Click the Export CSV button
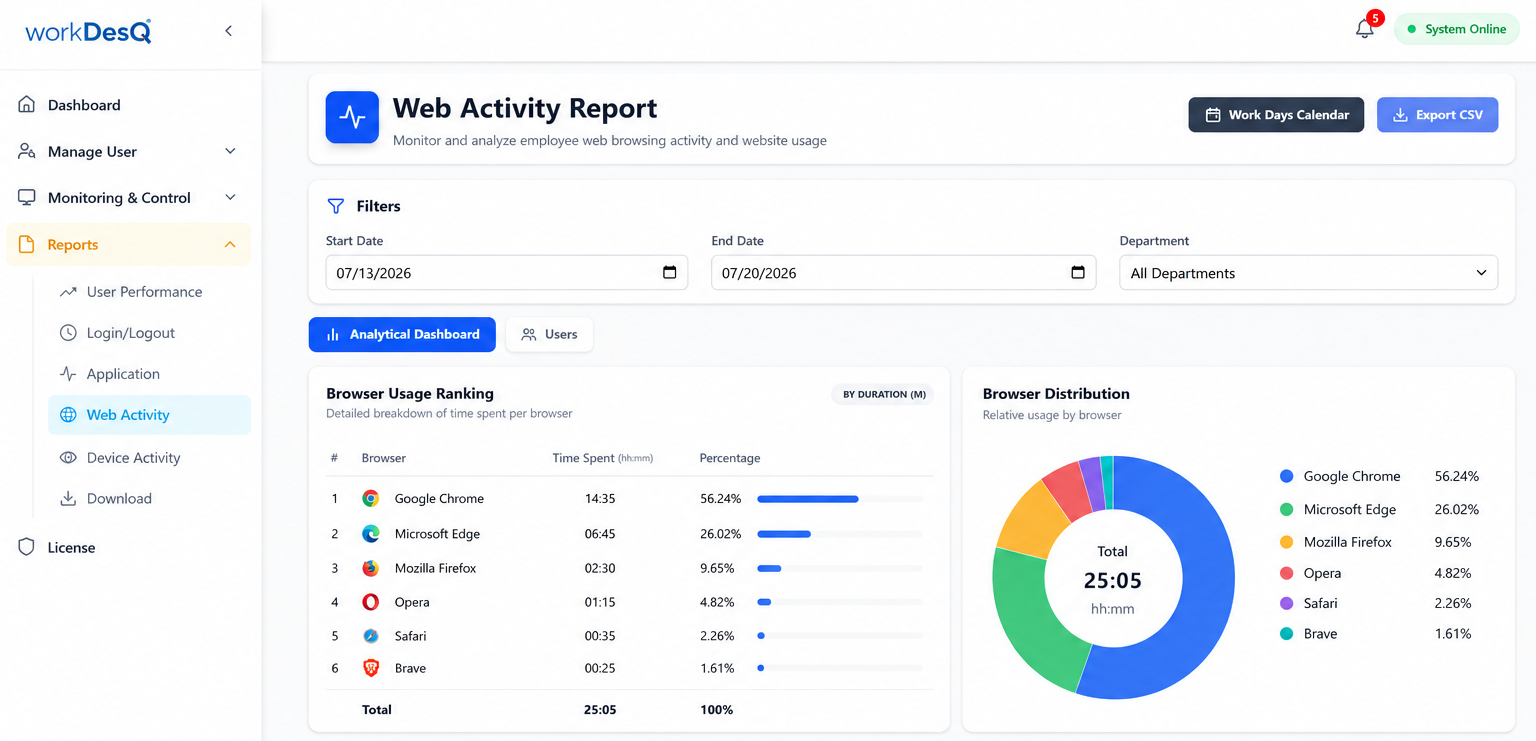1536x741 pixels. 1438,115
